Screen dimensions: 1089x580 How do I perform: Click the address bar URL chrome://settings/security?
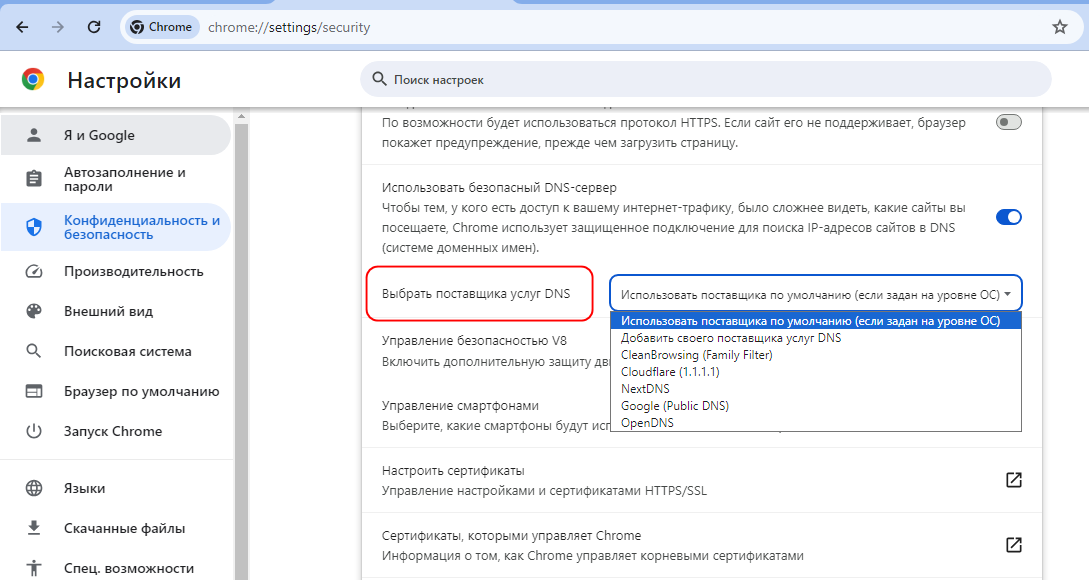289,27
